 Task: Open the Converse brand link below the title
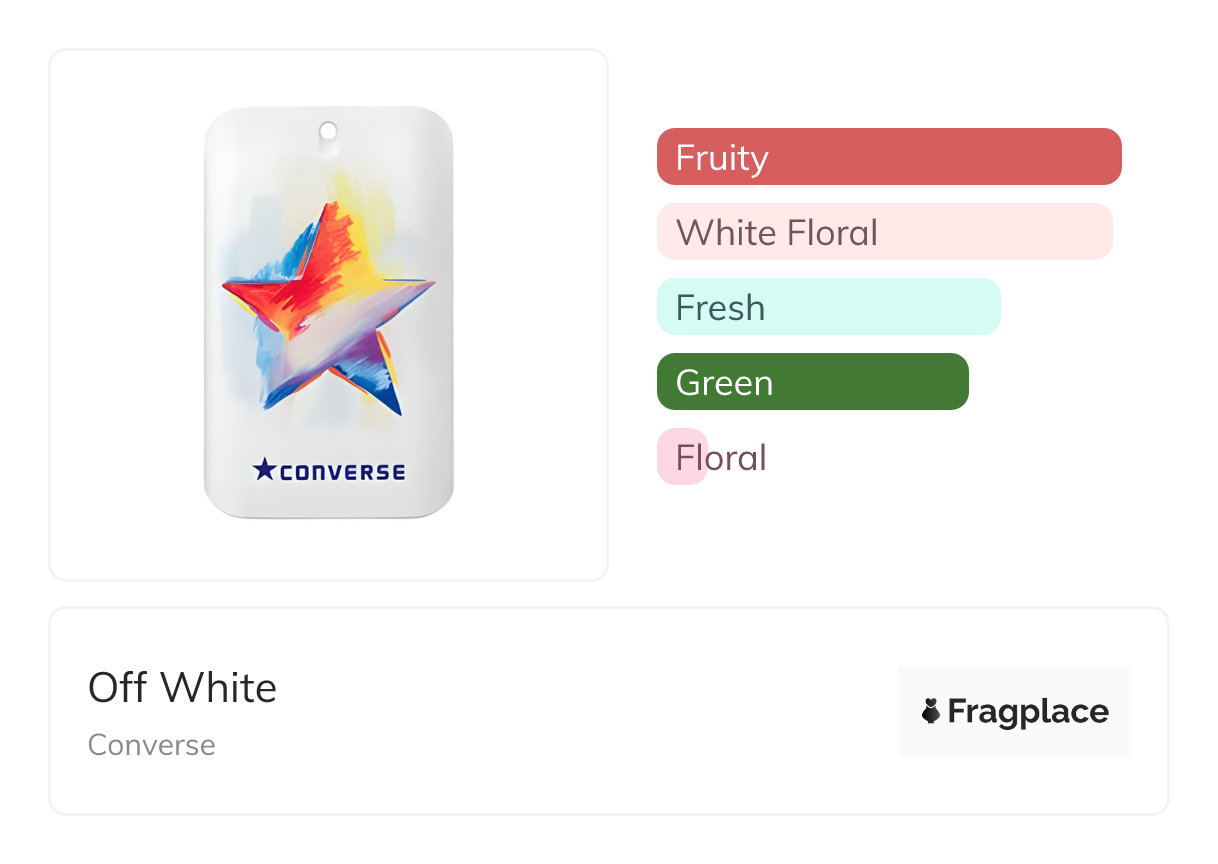click(x=151, y=745)
